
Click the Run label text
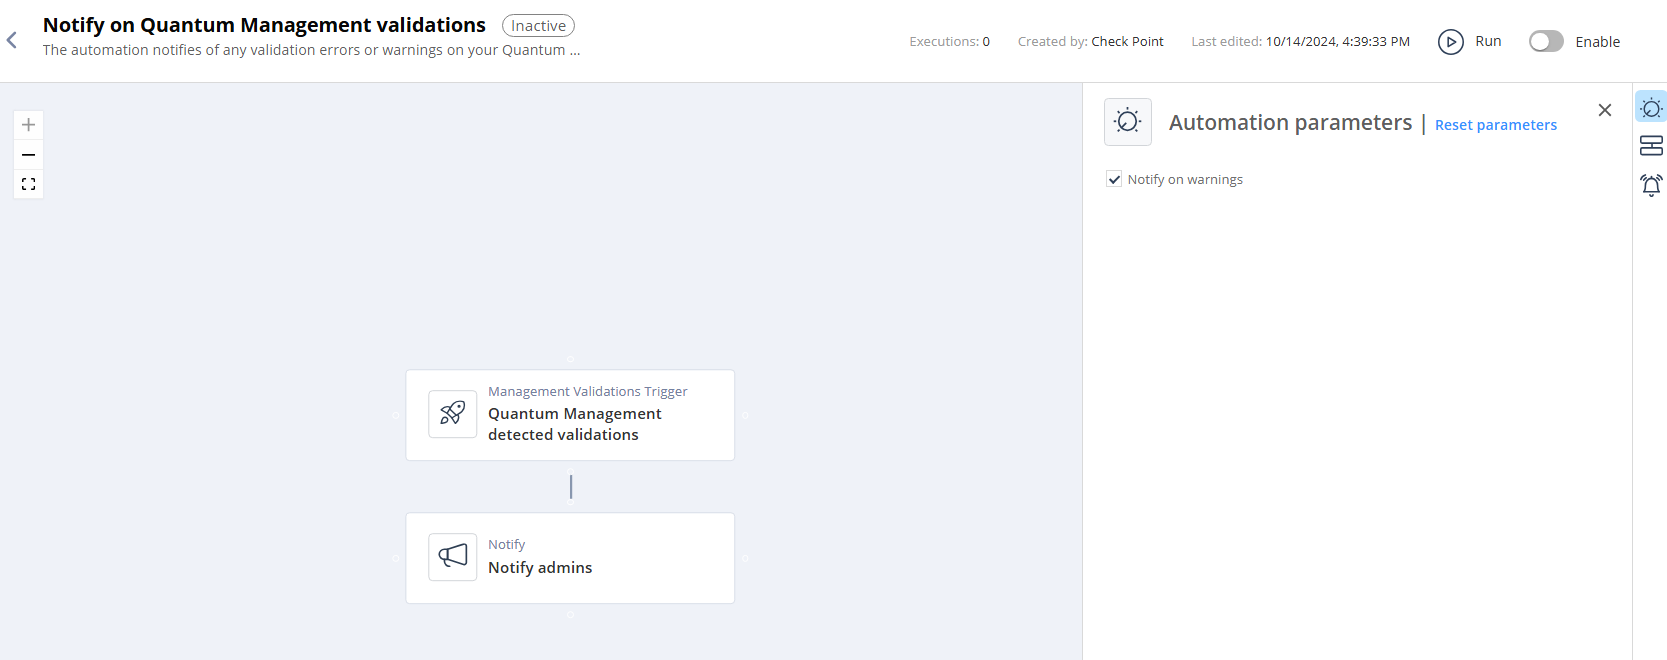[1488, 41]
